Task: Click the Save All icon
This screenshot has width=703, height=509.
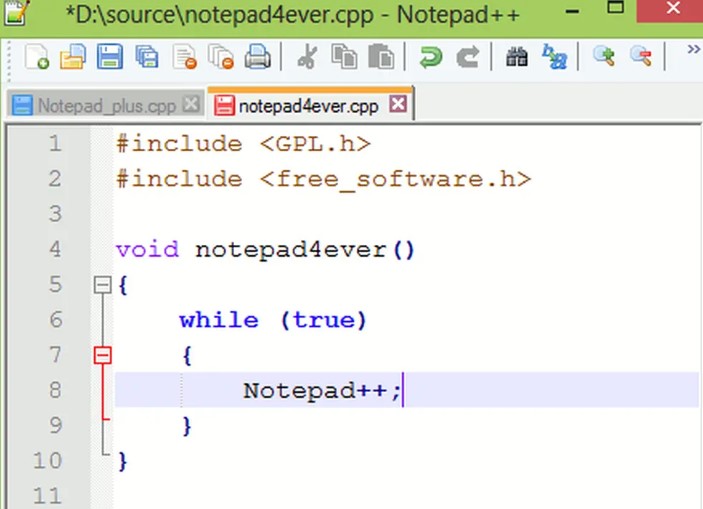Action: click(147, 57)
